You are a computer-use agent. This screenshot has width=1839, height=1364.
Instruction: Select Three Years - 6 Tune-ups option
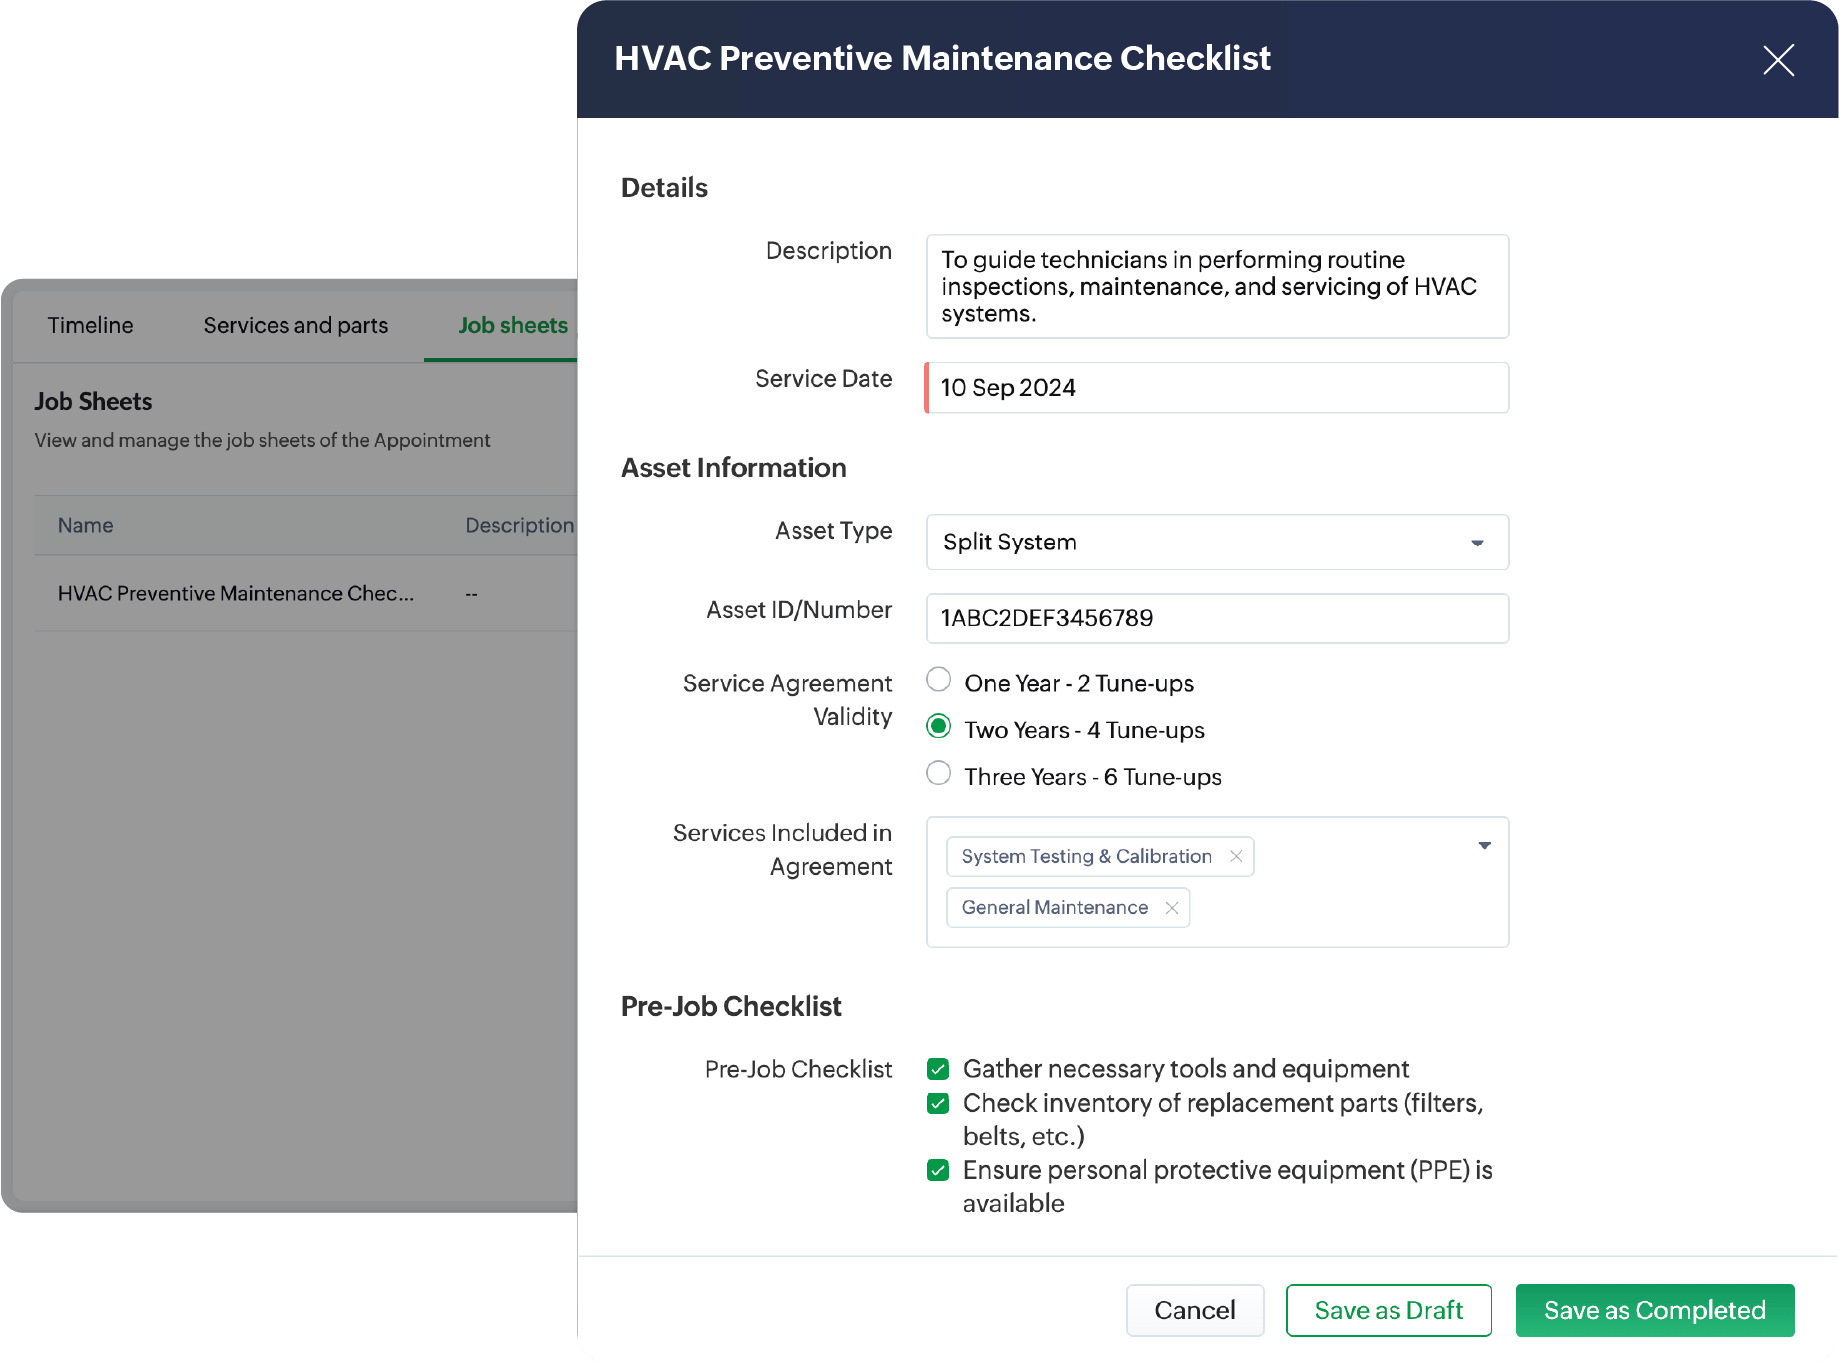pyautogui.click(x=938, y=773)
